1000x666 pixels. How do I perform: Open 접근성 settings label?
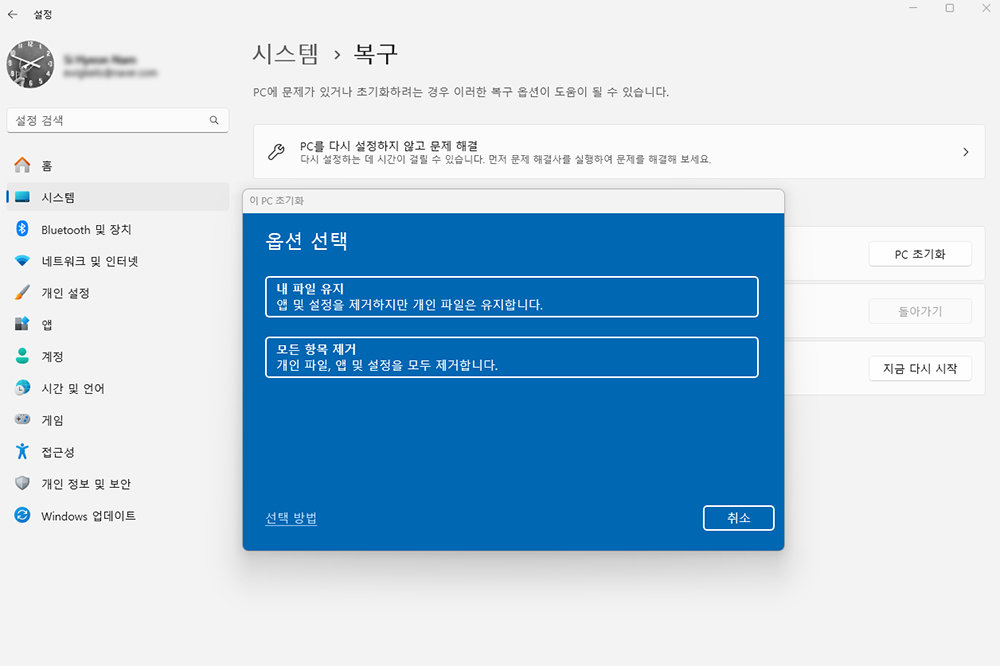pyautogui.click(x=58, y=452)
